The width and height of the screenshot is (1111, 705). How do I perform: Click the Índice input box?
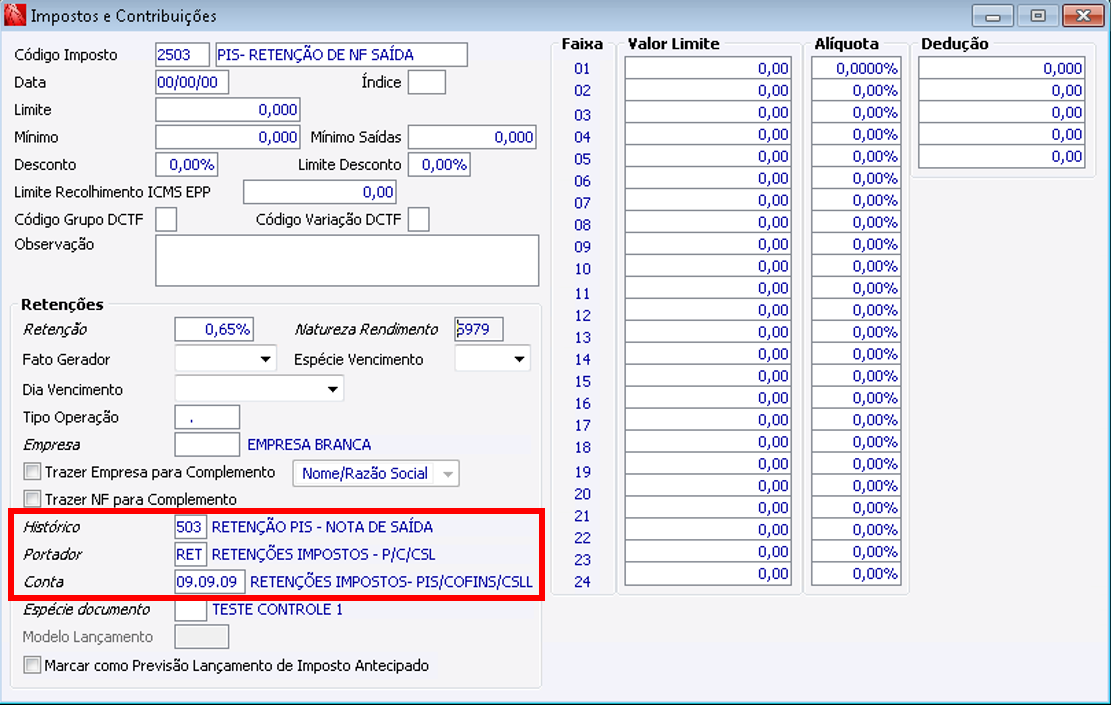click(427, 82)
